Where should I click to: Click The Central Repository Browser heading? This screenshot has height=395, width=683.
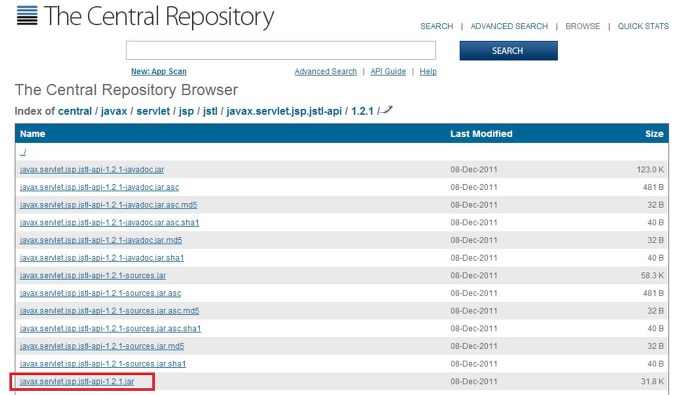126,90
